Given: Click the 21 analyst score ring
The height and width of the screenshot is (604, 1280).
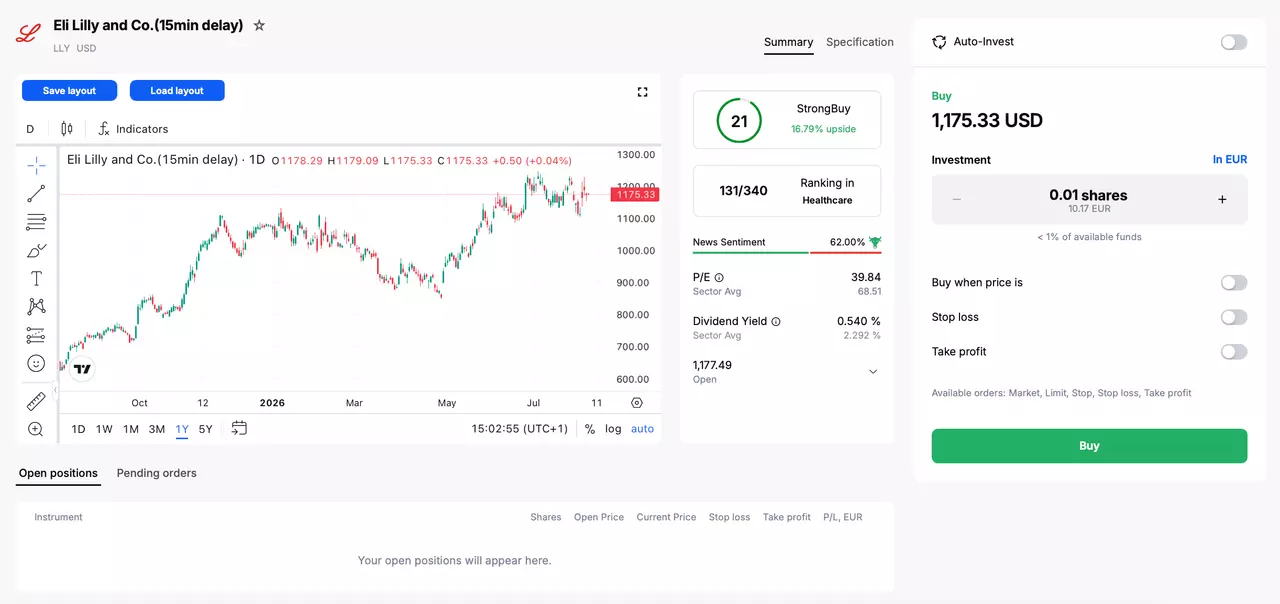Looking at the screenshot, I should pos(739,121).
